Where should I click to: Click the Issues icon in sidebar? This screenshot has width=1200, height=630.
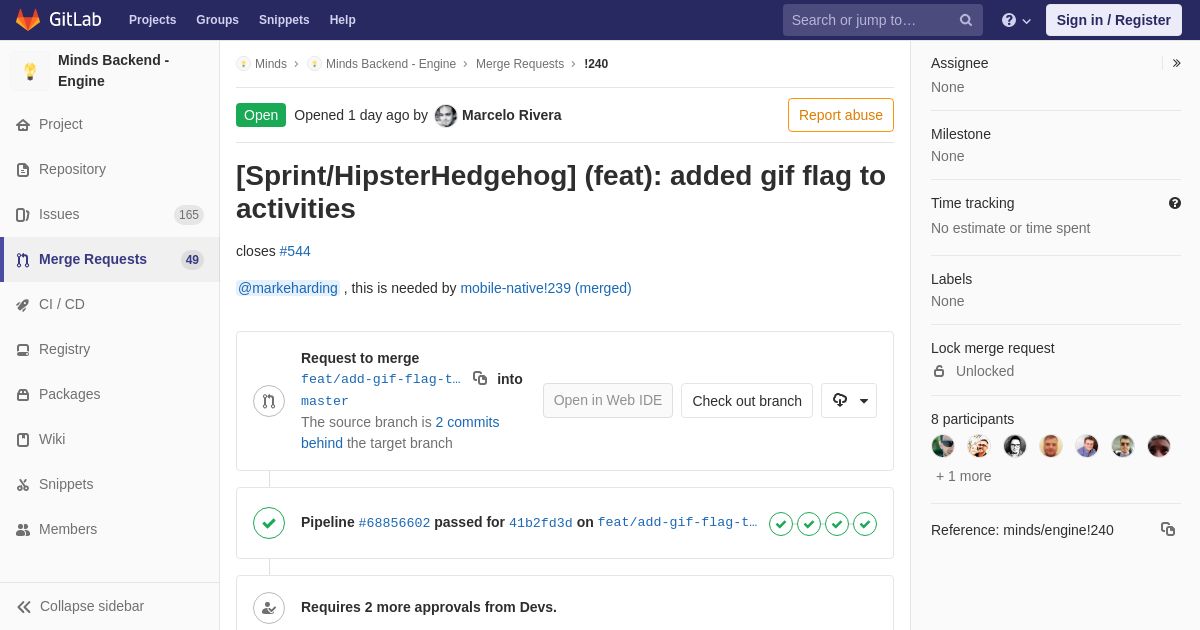pyautogui.click(x=23, y=215)
